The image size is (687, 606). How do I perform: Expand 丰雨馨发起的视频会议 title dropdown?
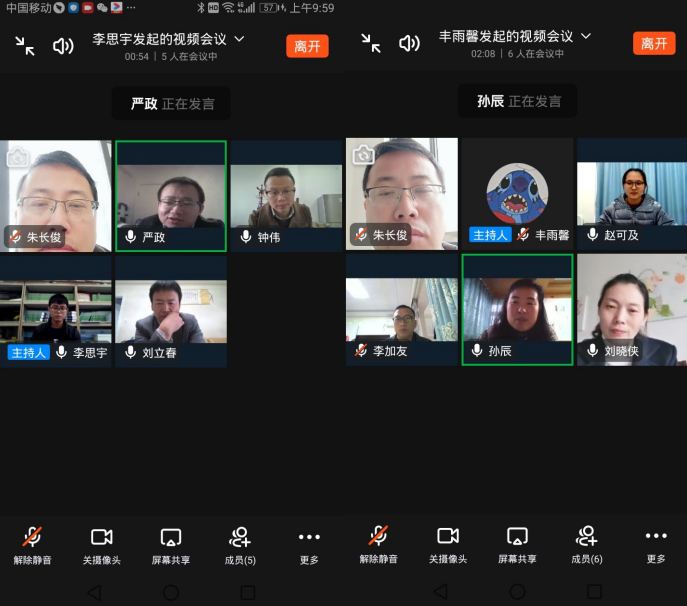[x=586, y=36]
